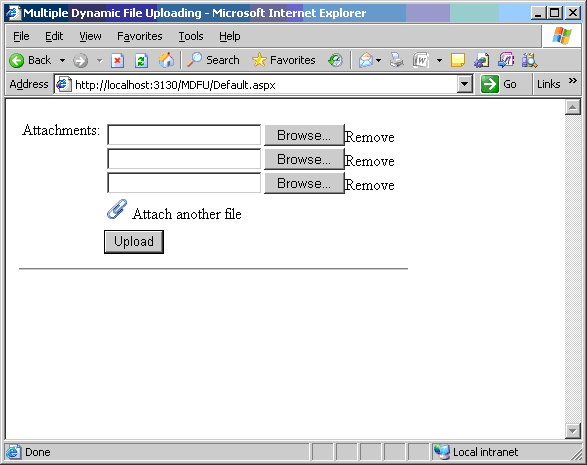
Task: Go to the Home page icon
Action: coord(166,60)
